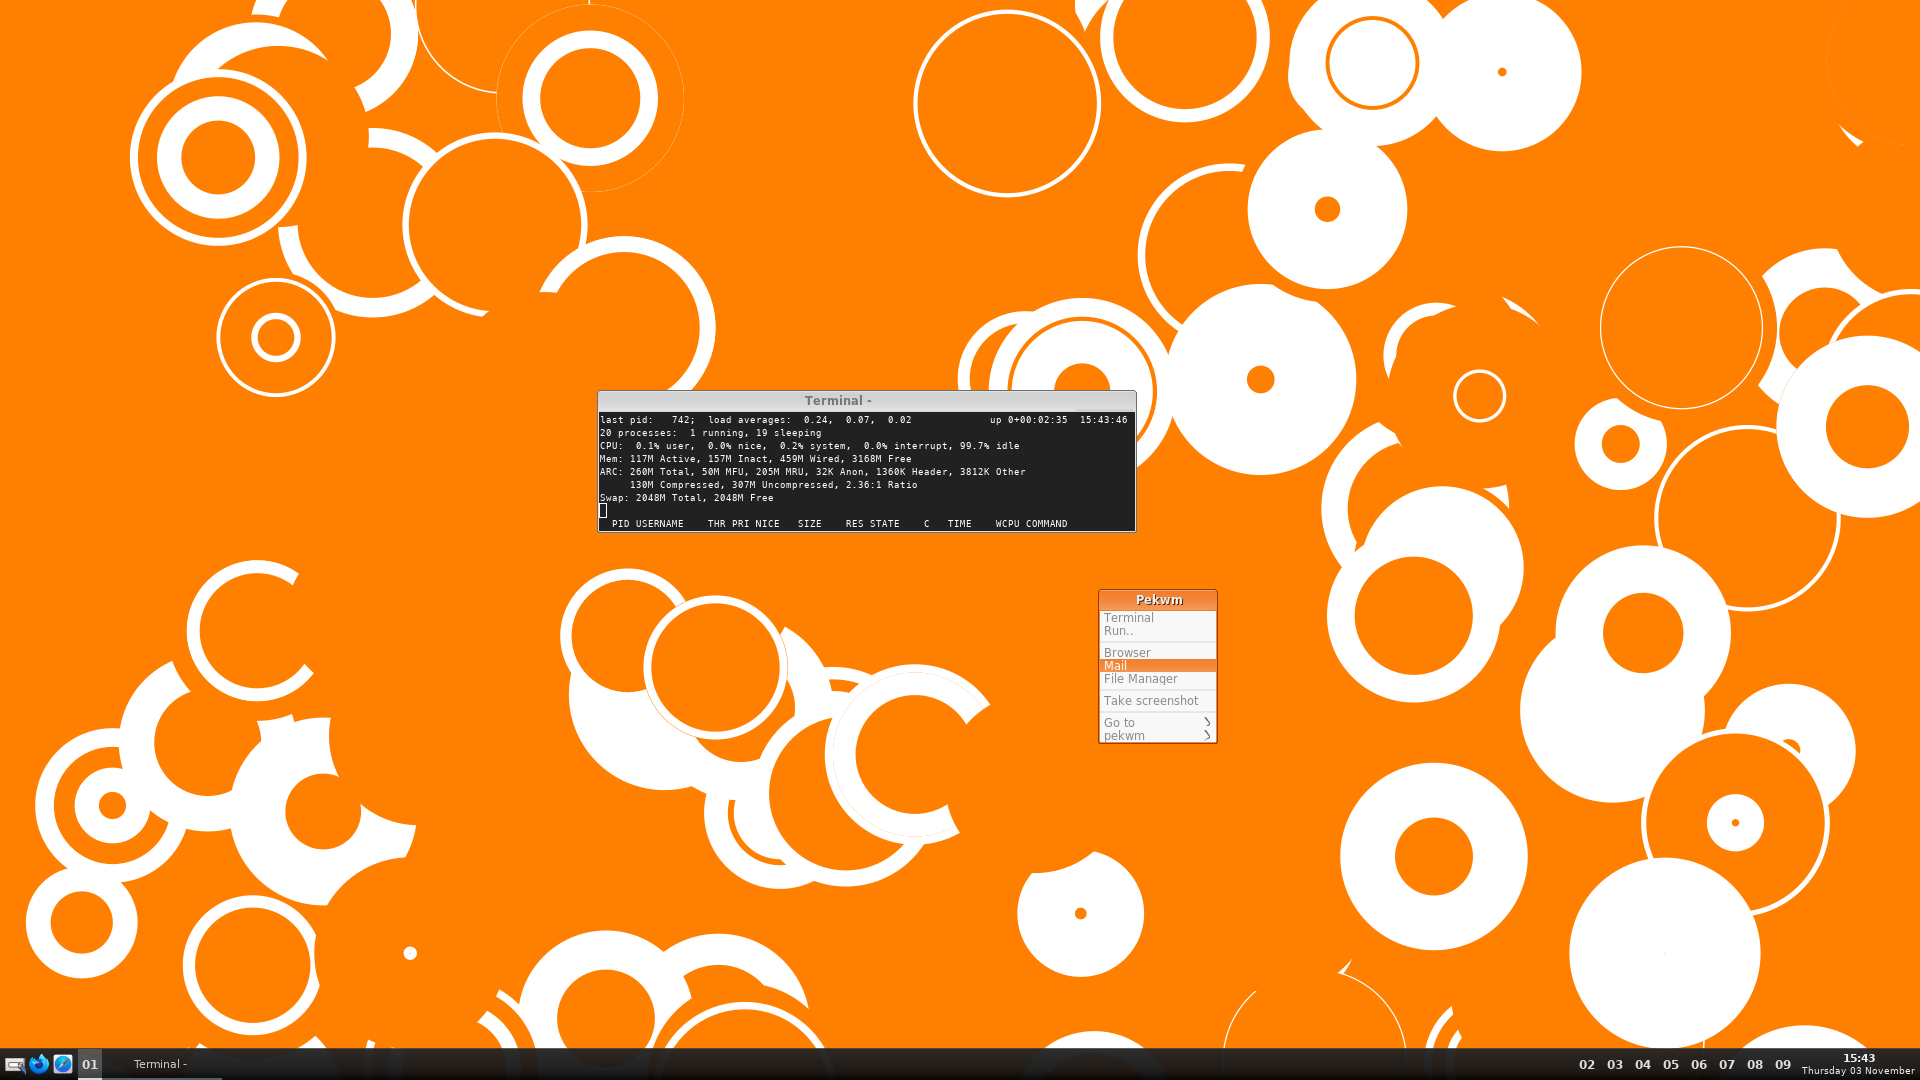Choose Run.. in the Pekwm menu

(x=1158, y=631)
